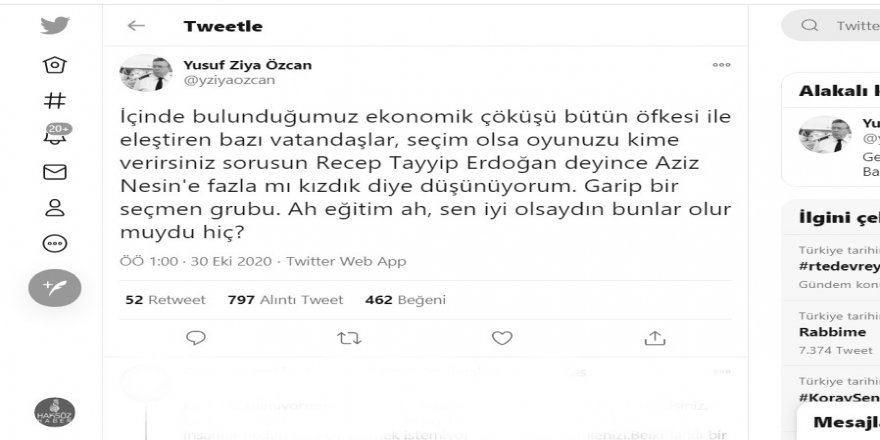Share the tweet via upload icon
This screenshot has width=880, height=440.
point(655,337)
